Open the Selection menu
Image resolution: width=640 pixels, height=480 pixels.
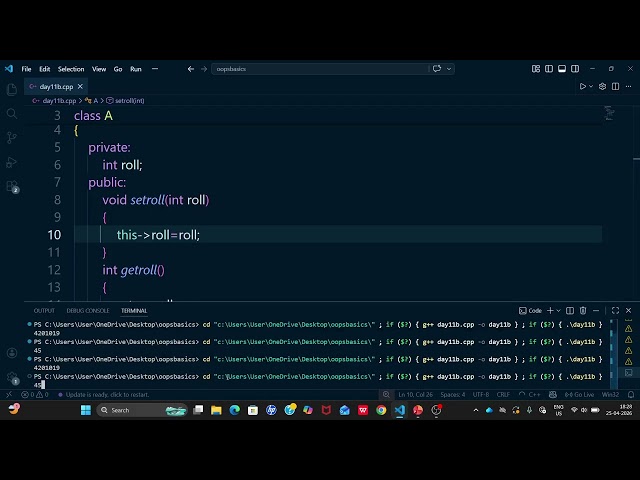pyautogui.click(x=71, y=69)
